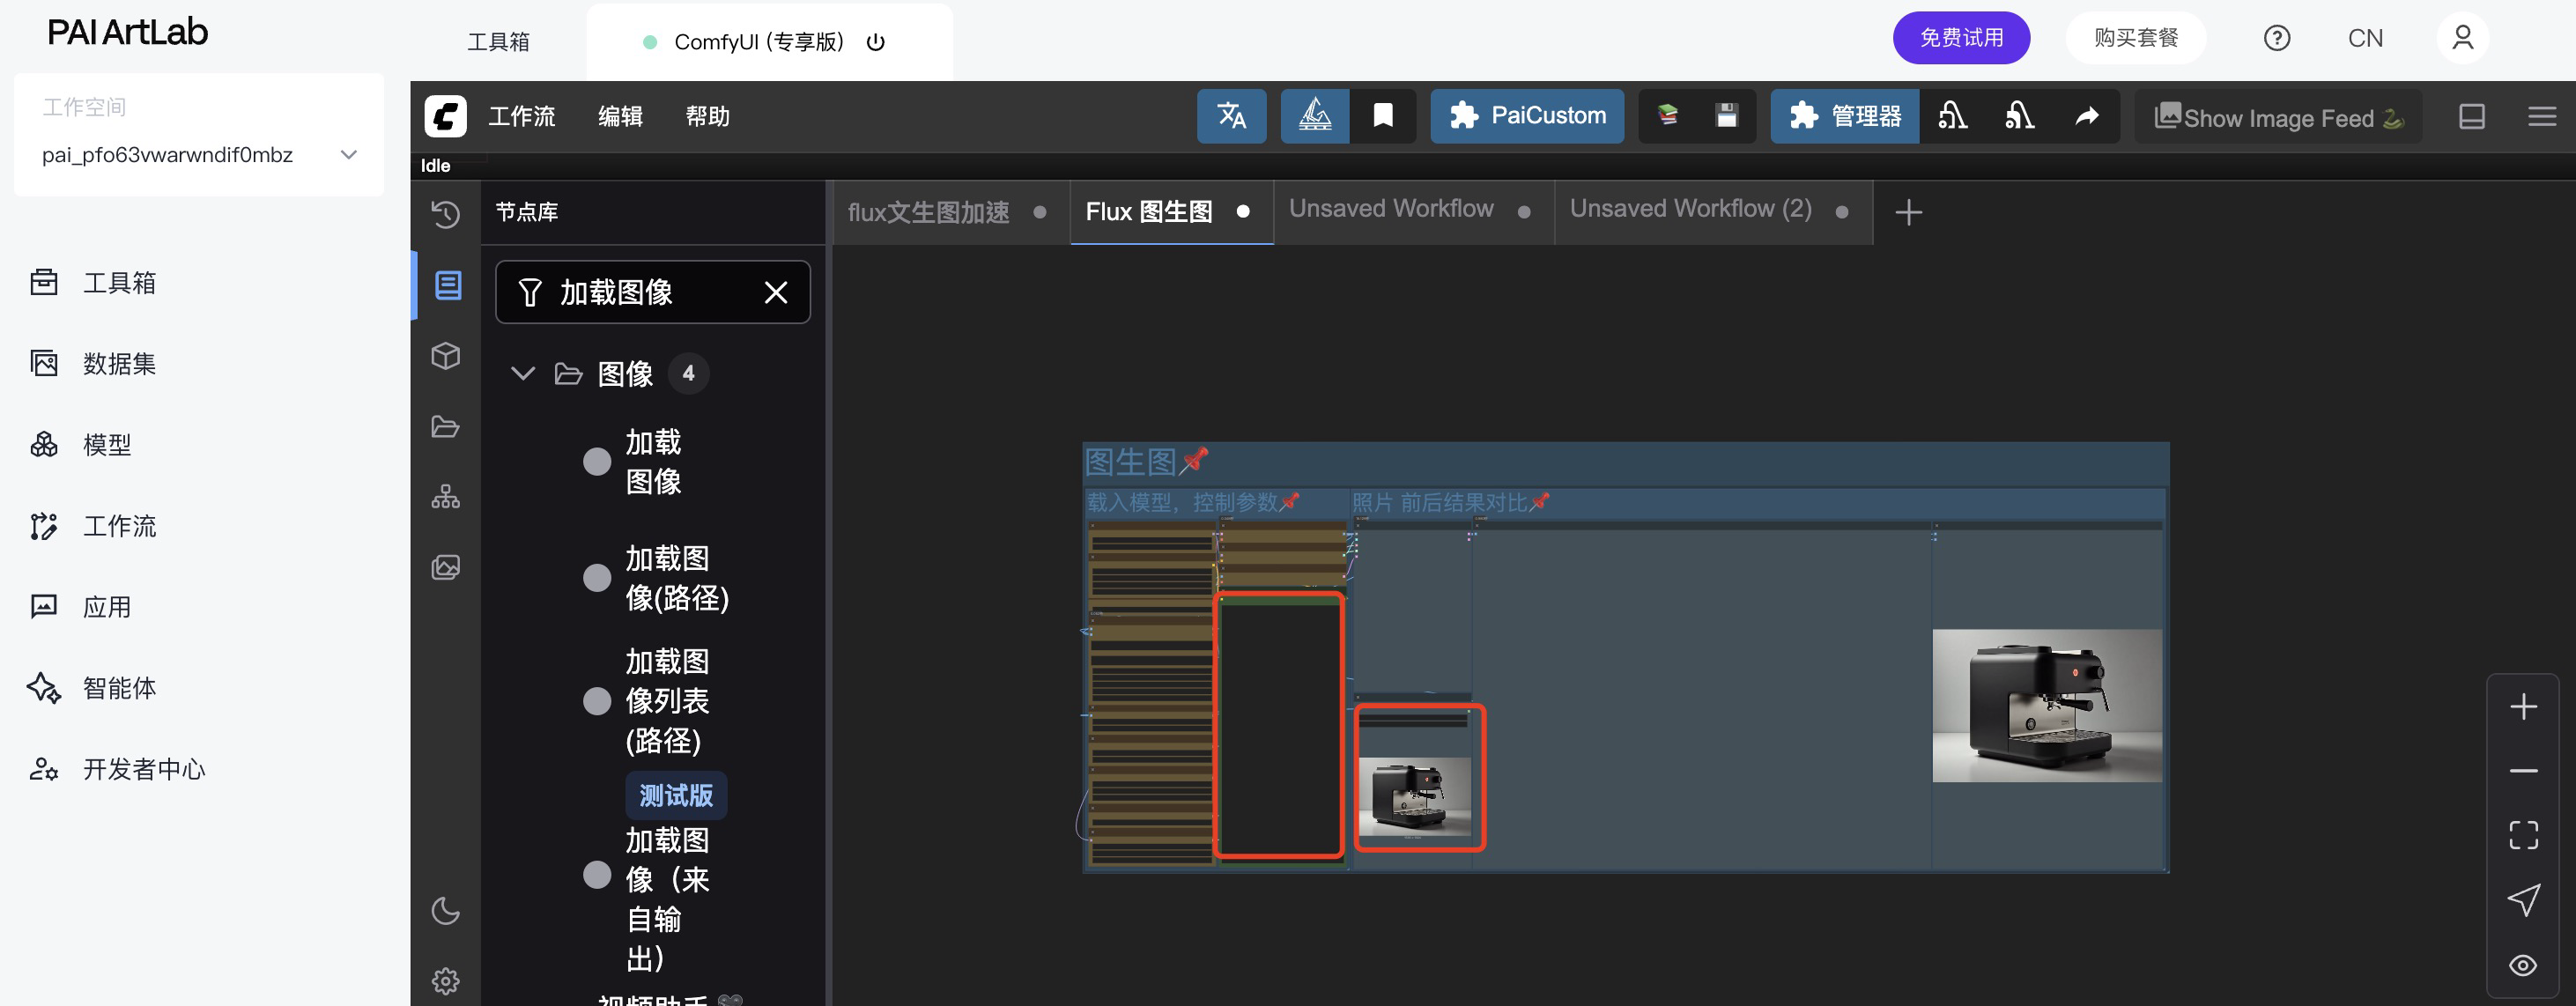Click the PaiCustom button
2576x1006 pixels.
click(1527, 116)
